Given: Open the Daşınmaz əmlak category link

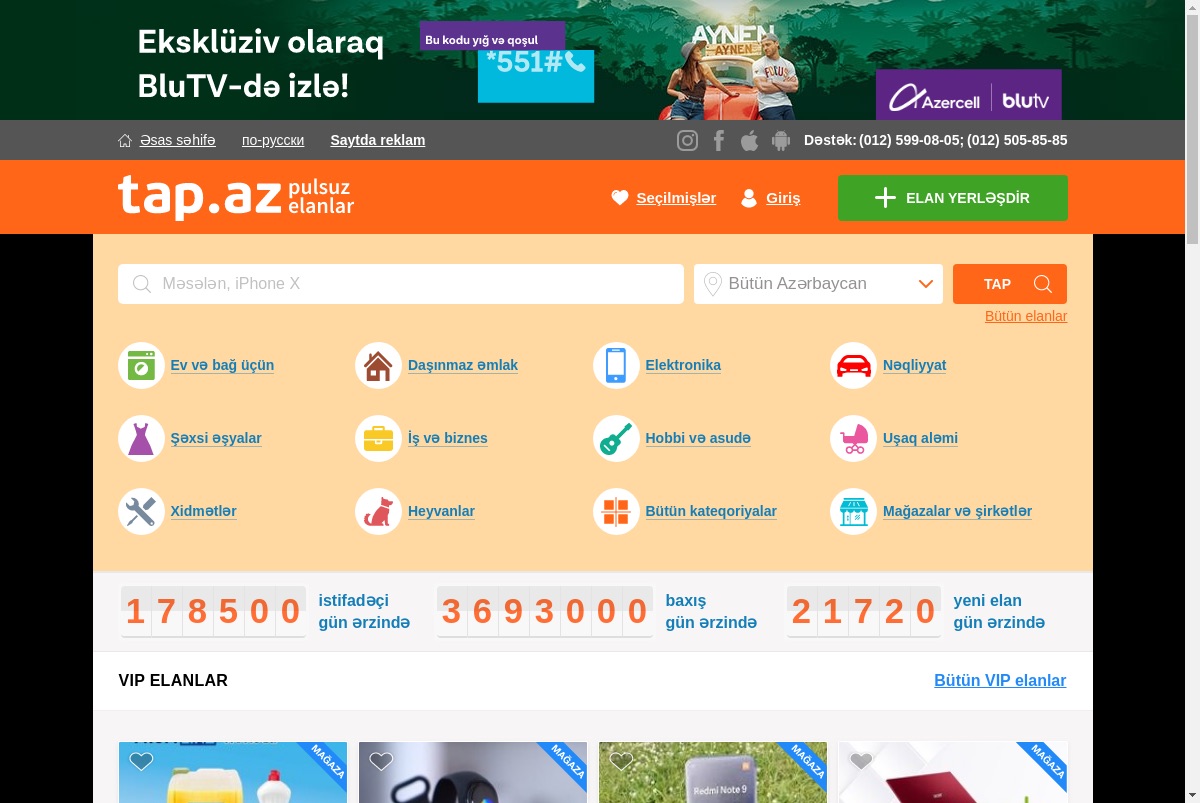Looking at the screenshot, I should (463, 365).
